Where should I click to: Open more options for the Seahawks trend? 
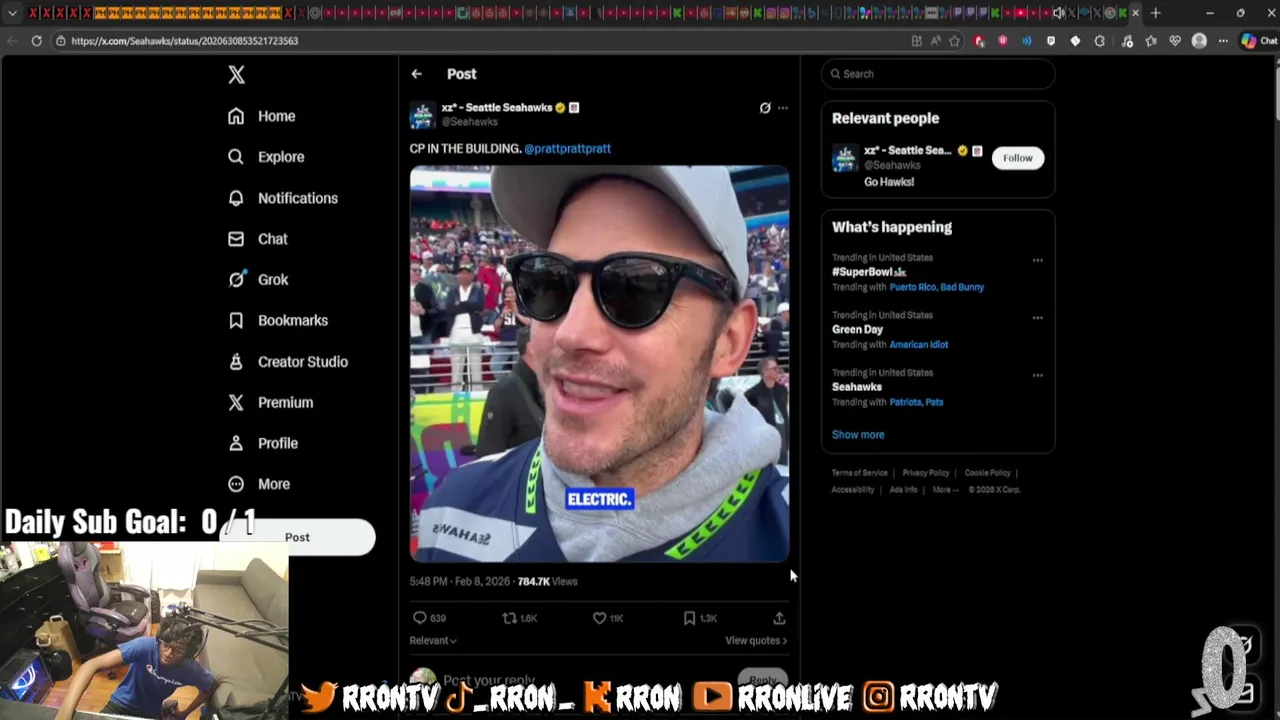(x=1037, y=376)
